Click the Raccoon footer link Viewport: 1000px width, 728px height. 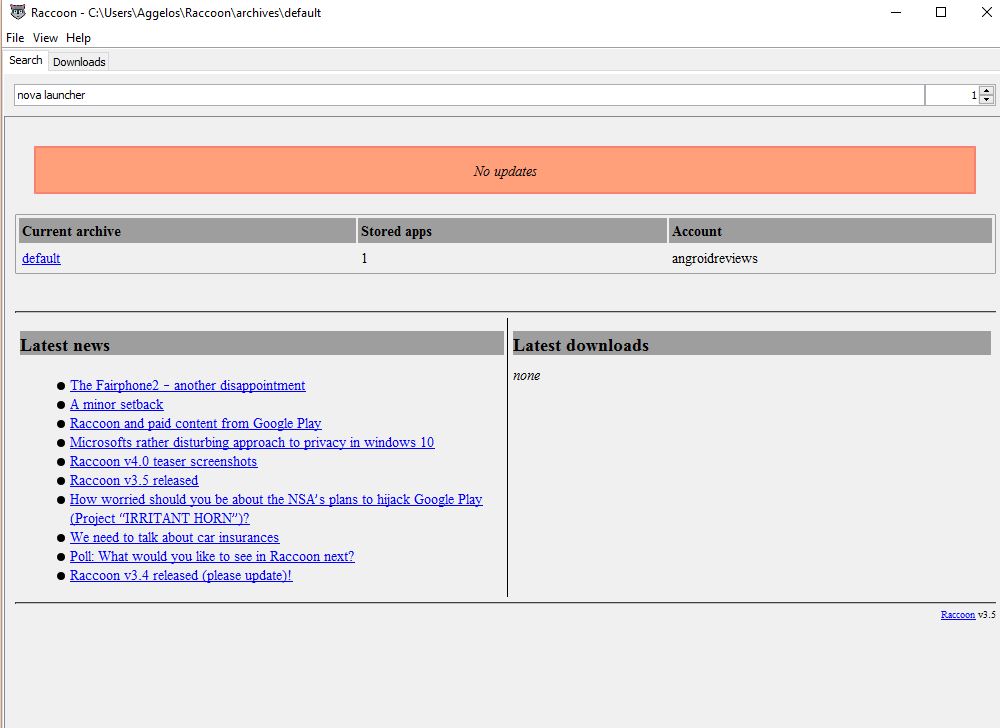[x=958, y=615]
